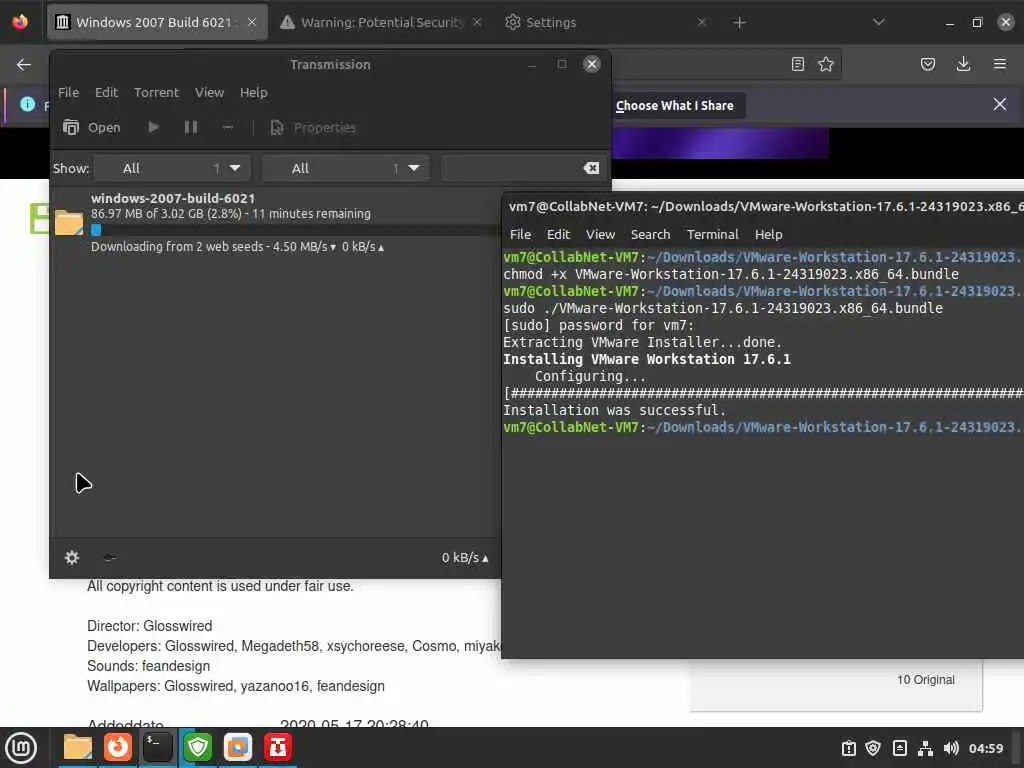Image resolution: width=1024 pixels, height=768 pixels.
Task: Click the Choose What I Share button
Action: tap(675, 105)
